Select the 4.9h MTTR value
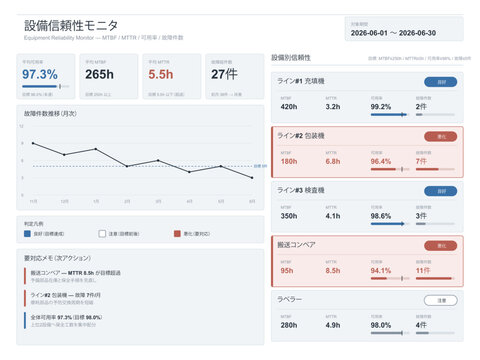This screenshot has width=480, height=360. (x=333, y=325)
